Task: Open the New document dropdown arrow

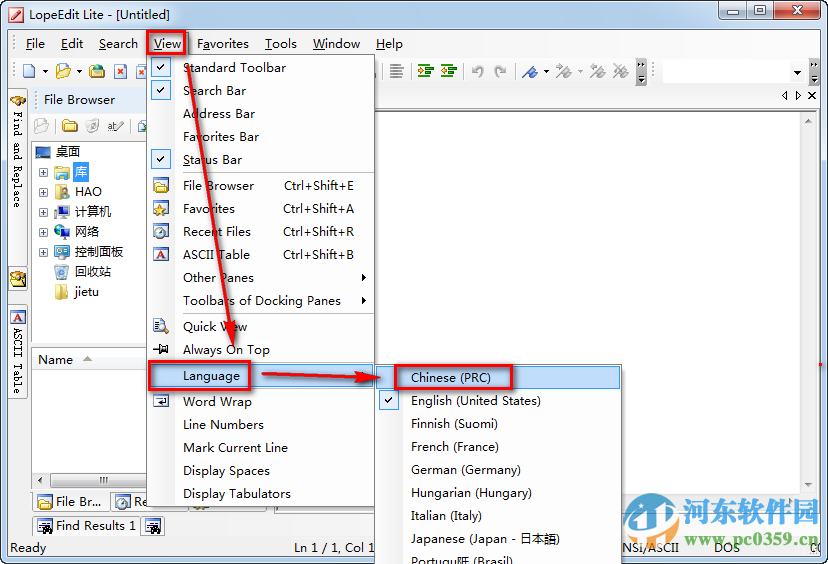Action: pyautogui.click(x=45, y=71)
